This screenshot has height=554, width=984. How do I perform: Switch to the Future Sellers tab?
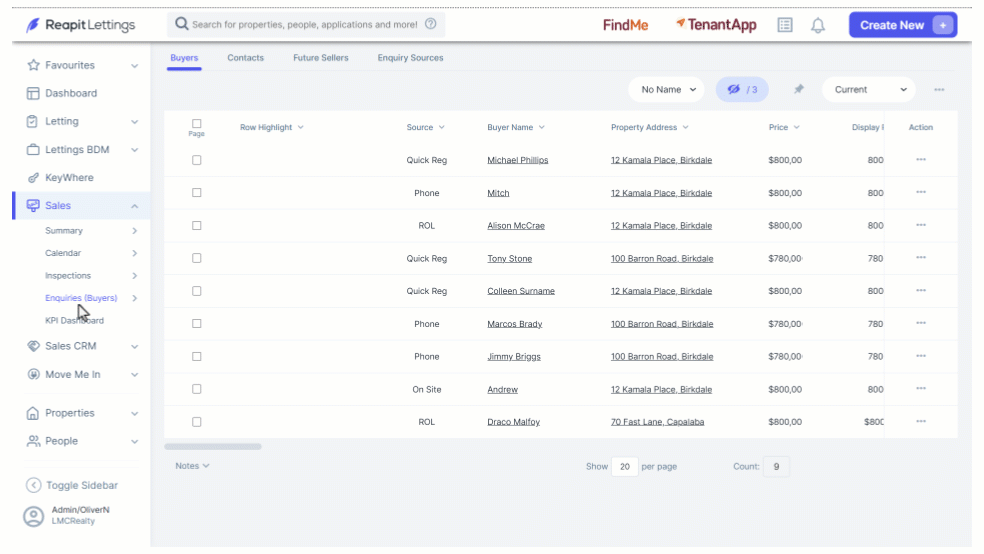321,58
